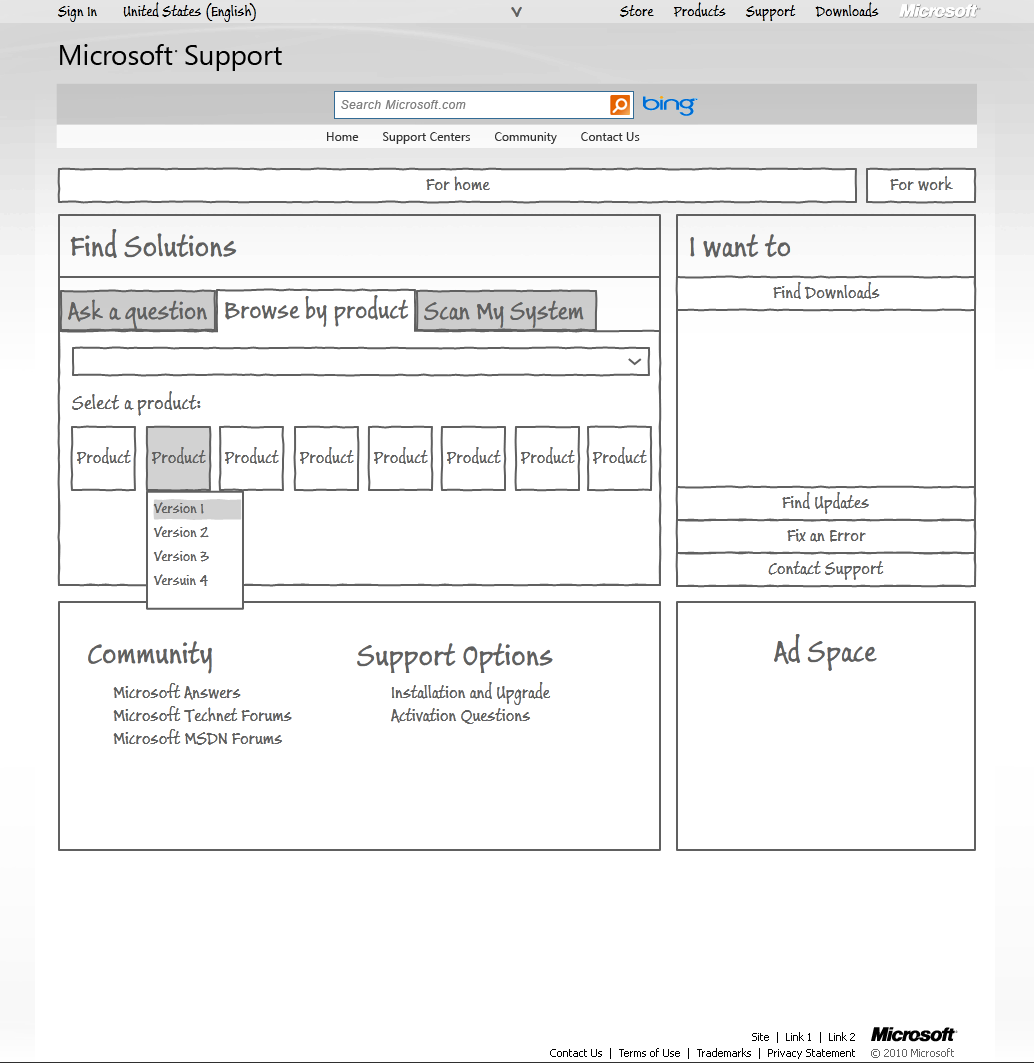Image resolution: width=1034 pixels, height=1063 pixels.
Task: Click the Microsoft logo in footer
Action: pos(913,1035)
